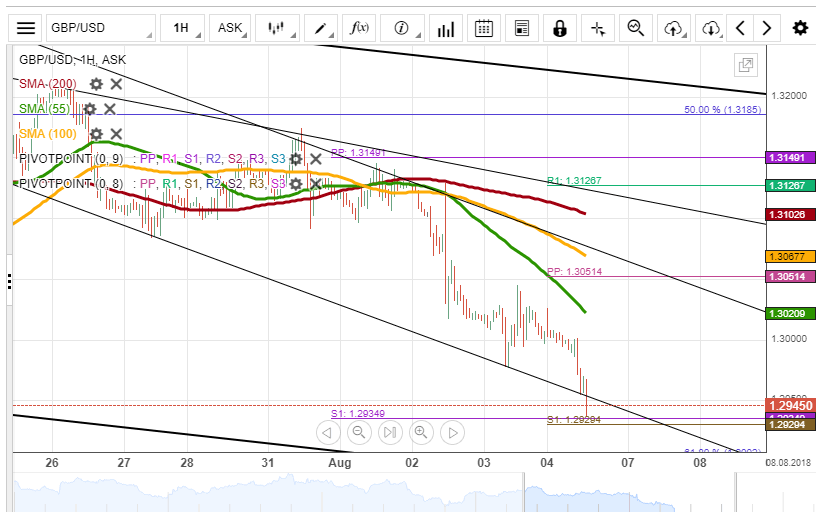Click the 1.31491 pivot price tag

coord(790,157)
